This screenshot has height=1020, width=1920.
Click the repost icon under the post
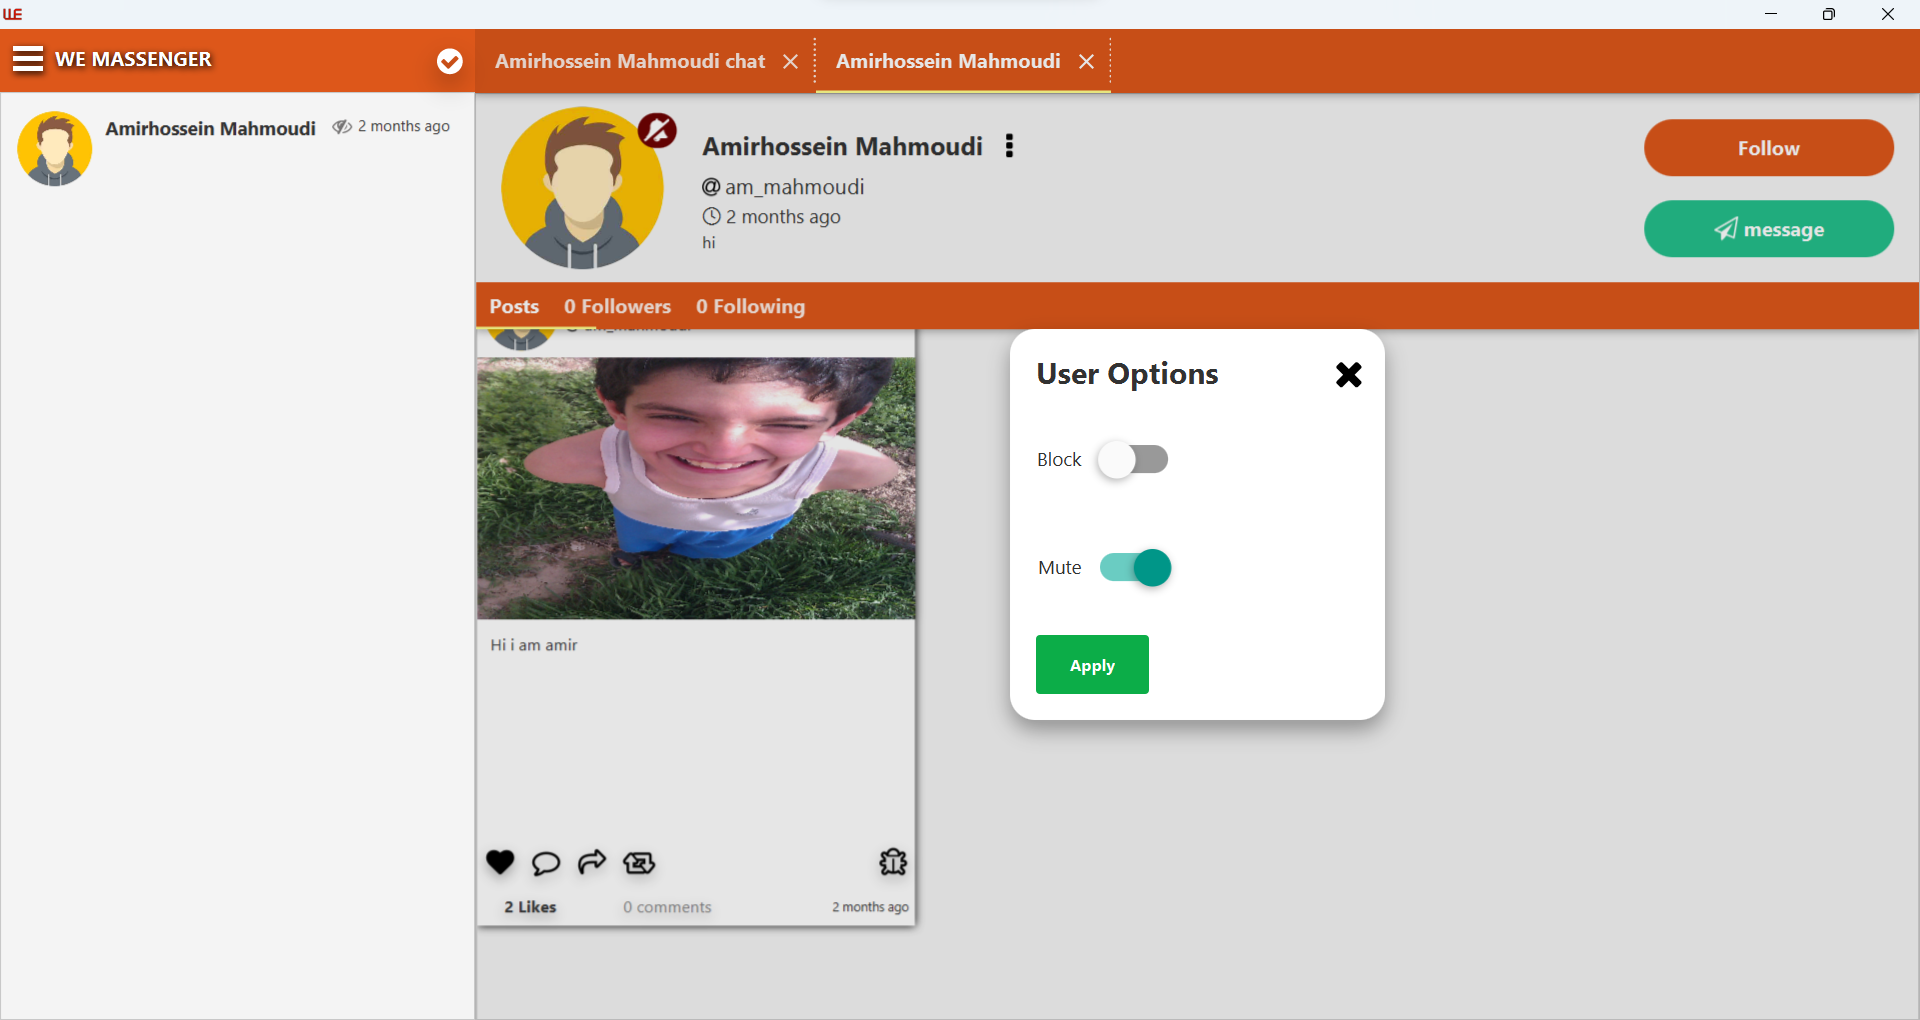[639, 863]
